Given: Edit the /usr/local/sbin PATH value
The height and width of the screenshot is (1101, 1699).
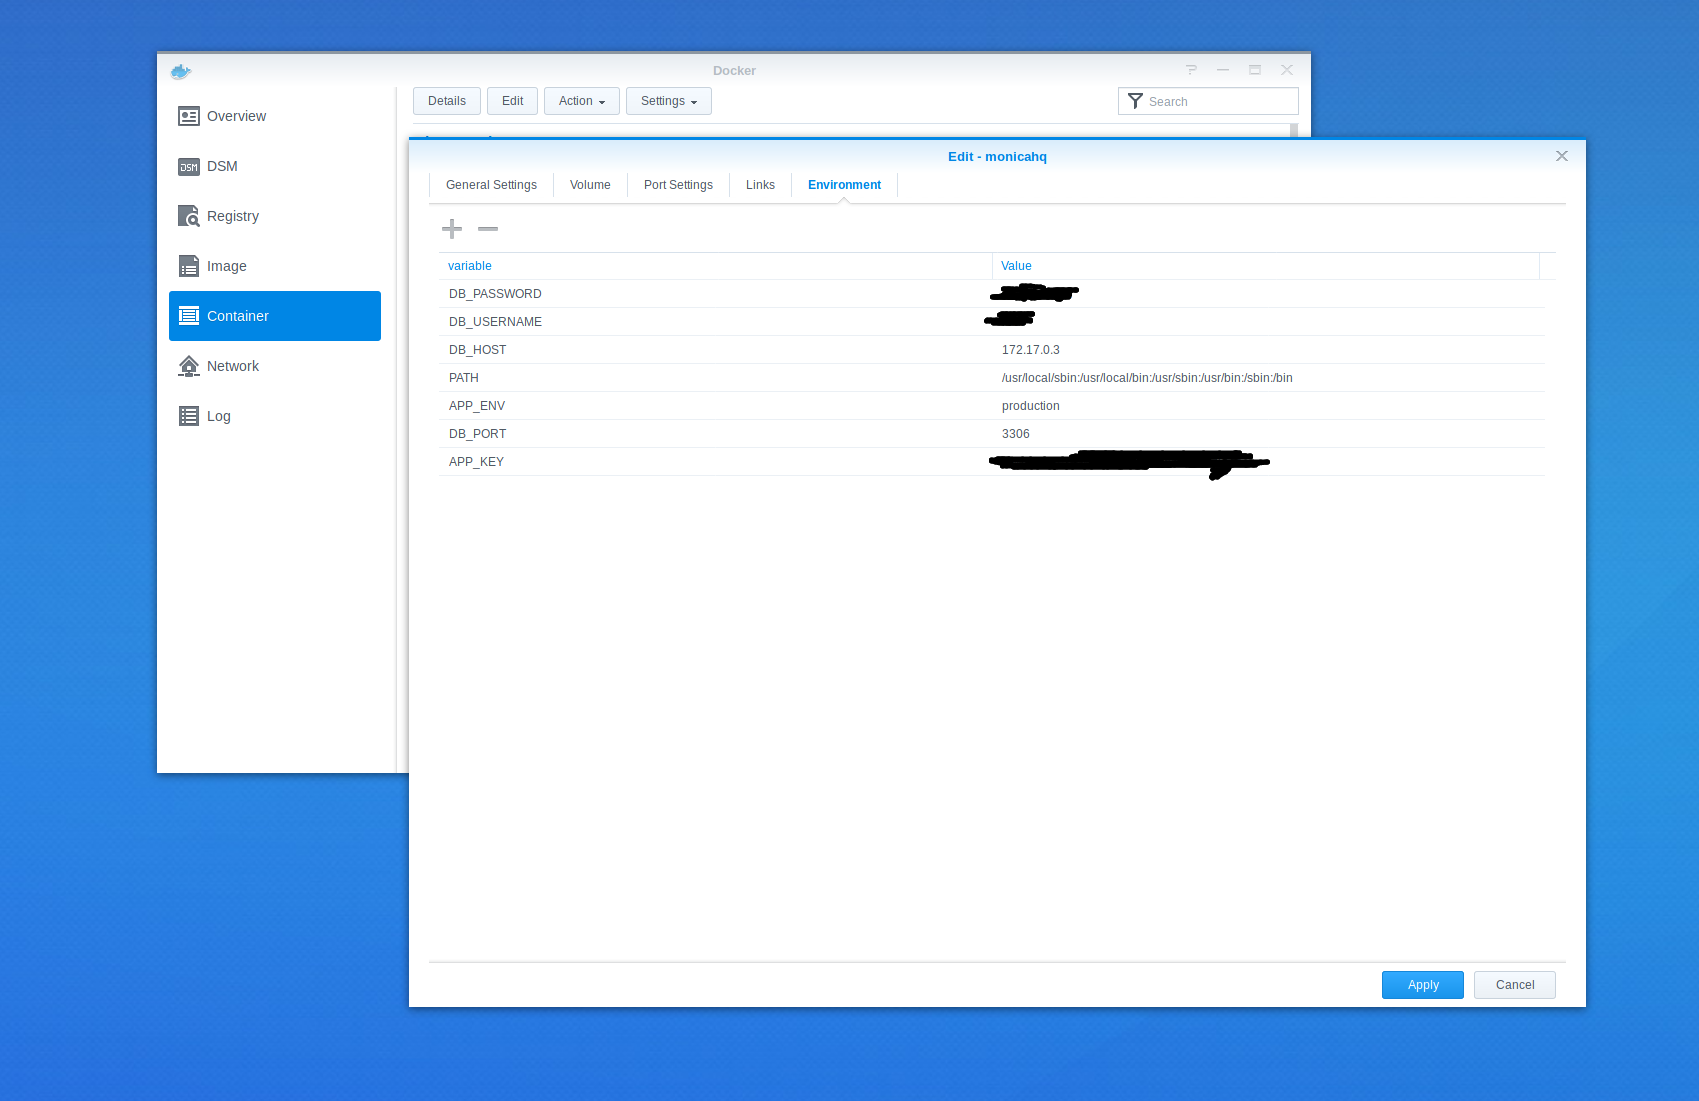Looking at the screenshot, I should (1147, 378).
